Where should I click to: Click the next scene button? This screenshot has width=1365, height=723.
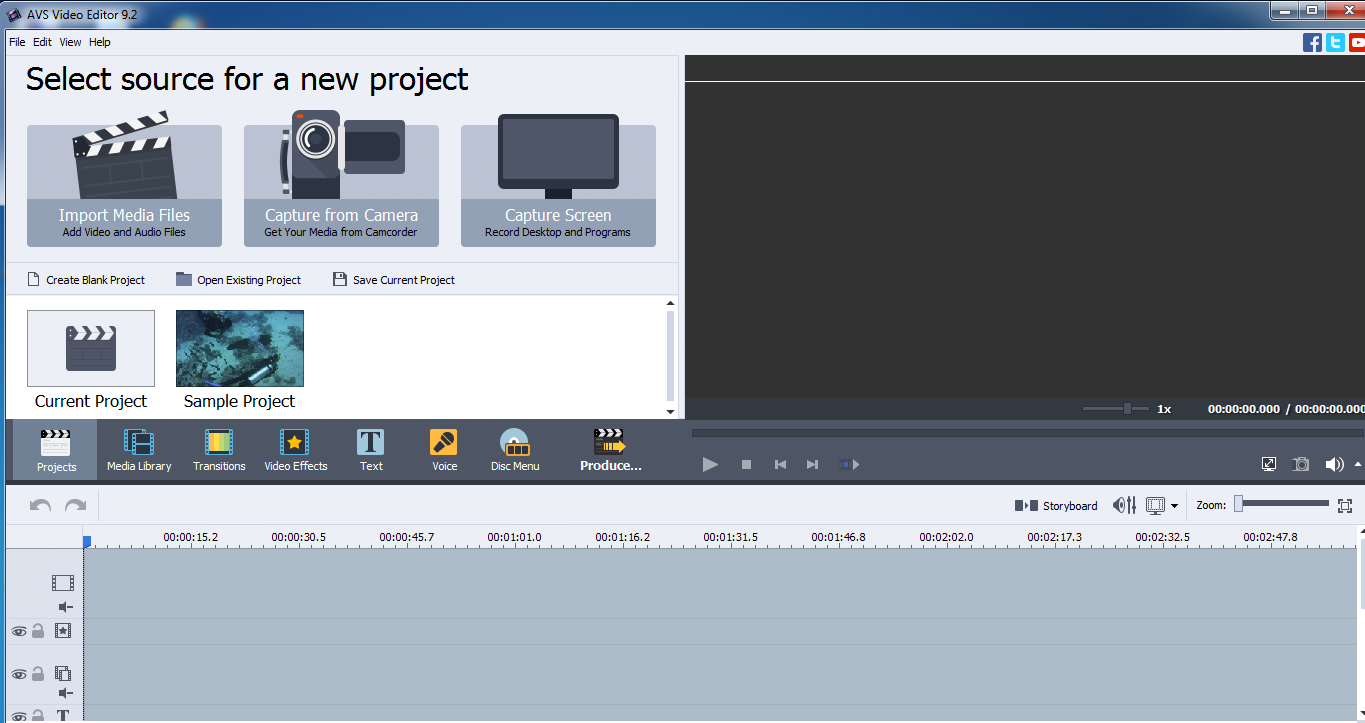point(849,464)
